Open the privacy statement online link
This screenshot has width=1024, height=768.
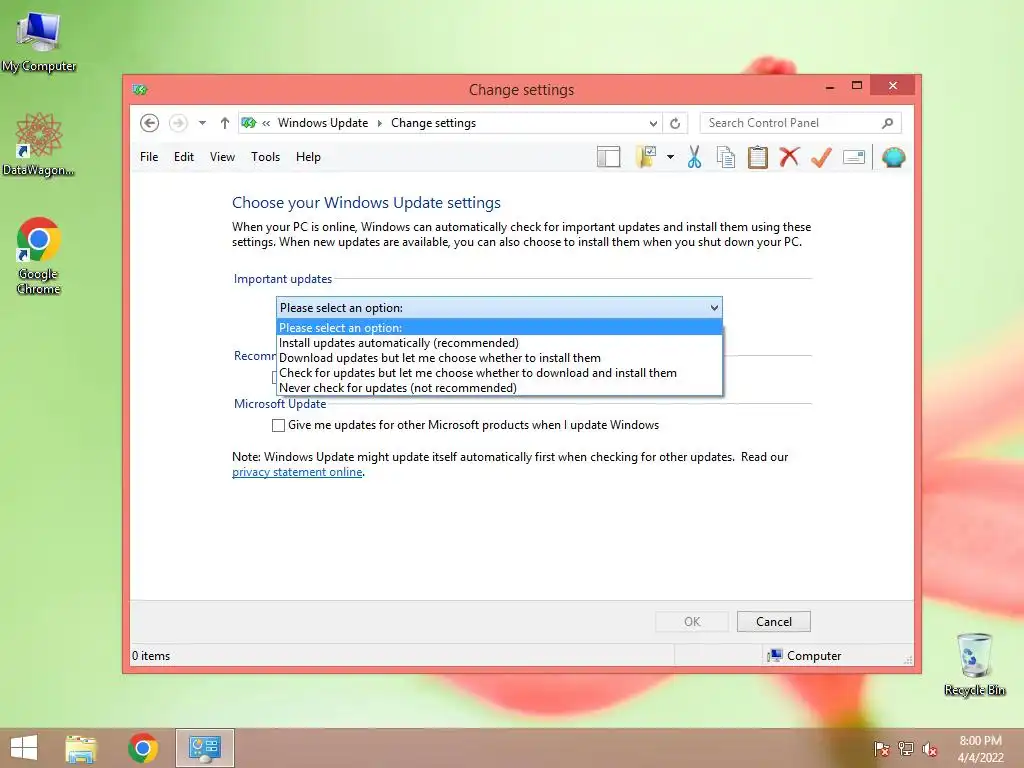297,472
